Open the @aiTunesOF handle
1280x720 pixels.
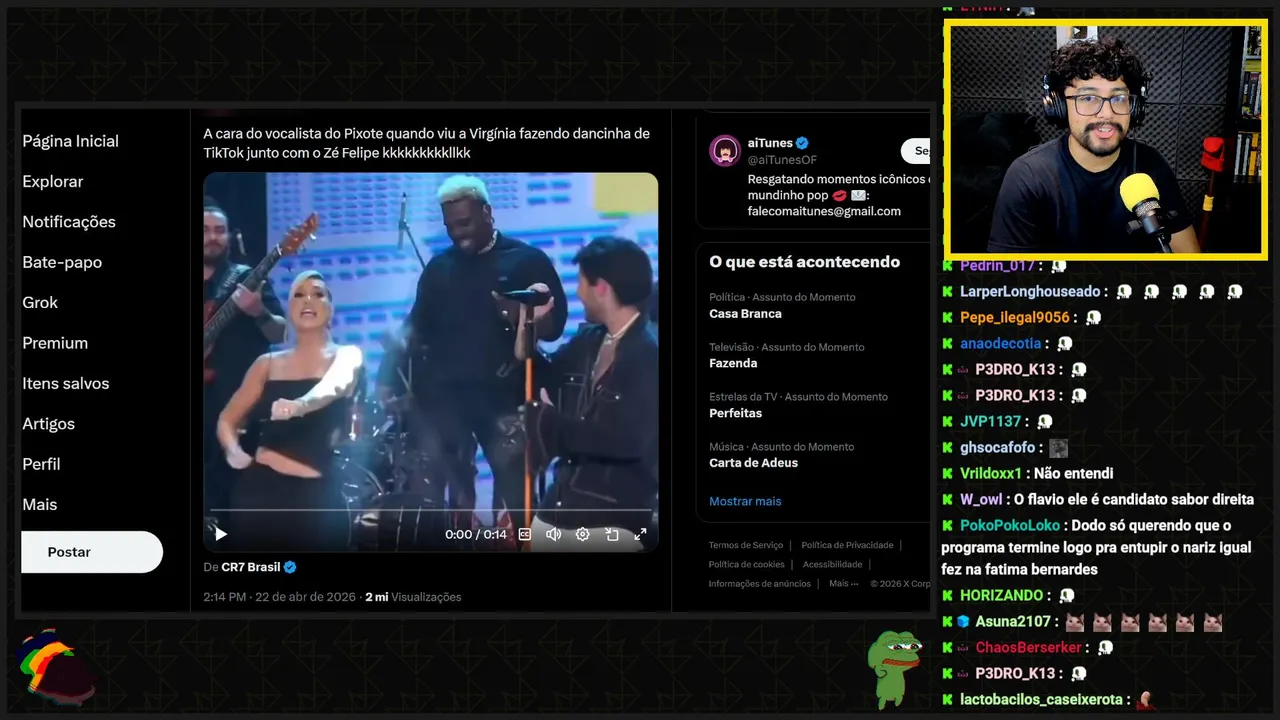tap(782, 159)
